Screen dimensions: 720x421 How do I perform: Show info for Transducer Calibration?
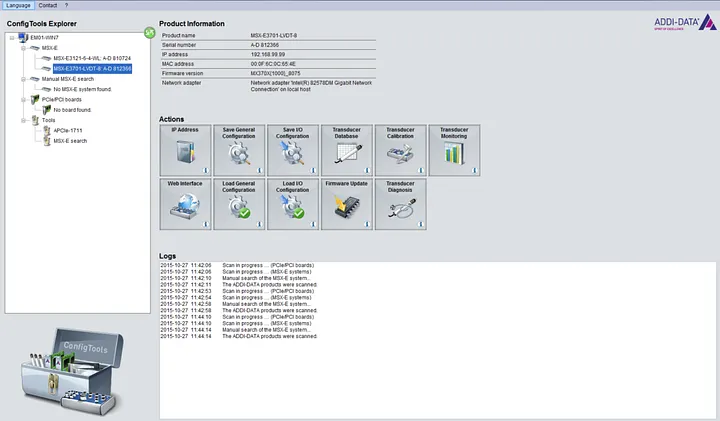[x=421, y=170]
